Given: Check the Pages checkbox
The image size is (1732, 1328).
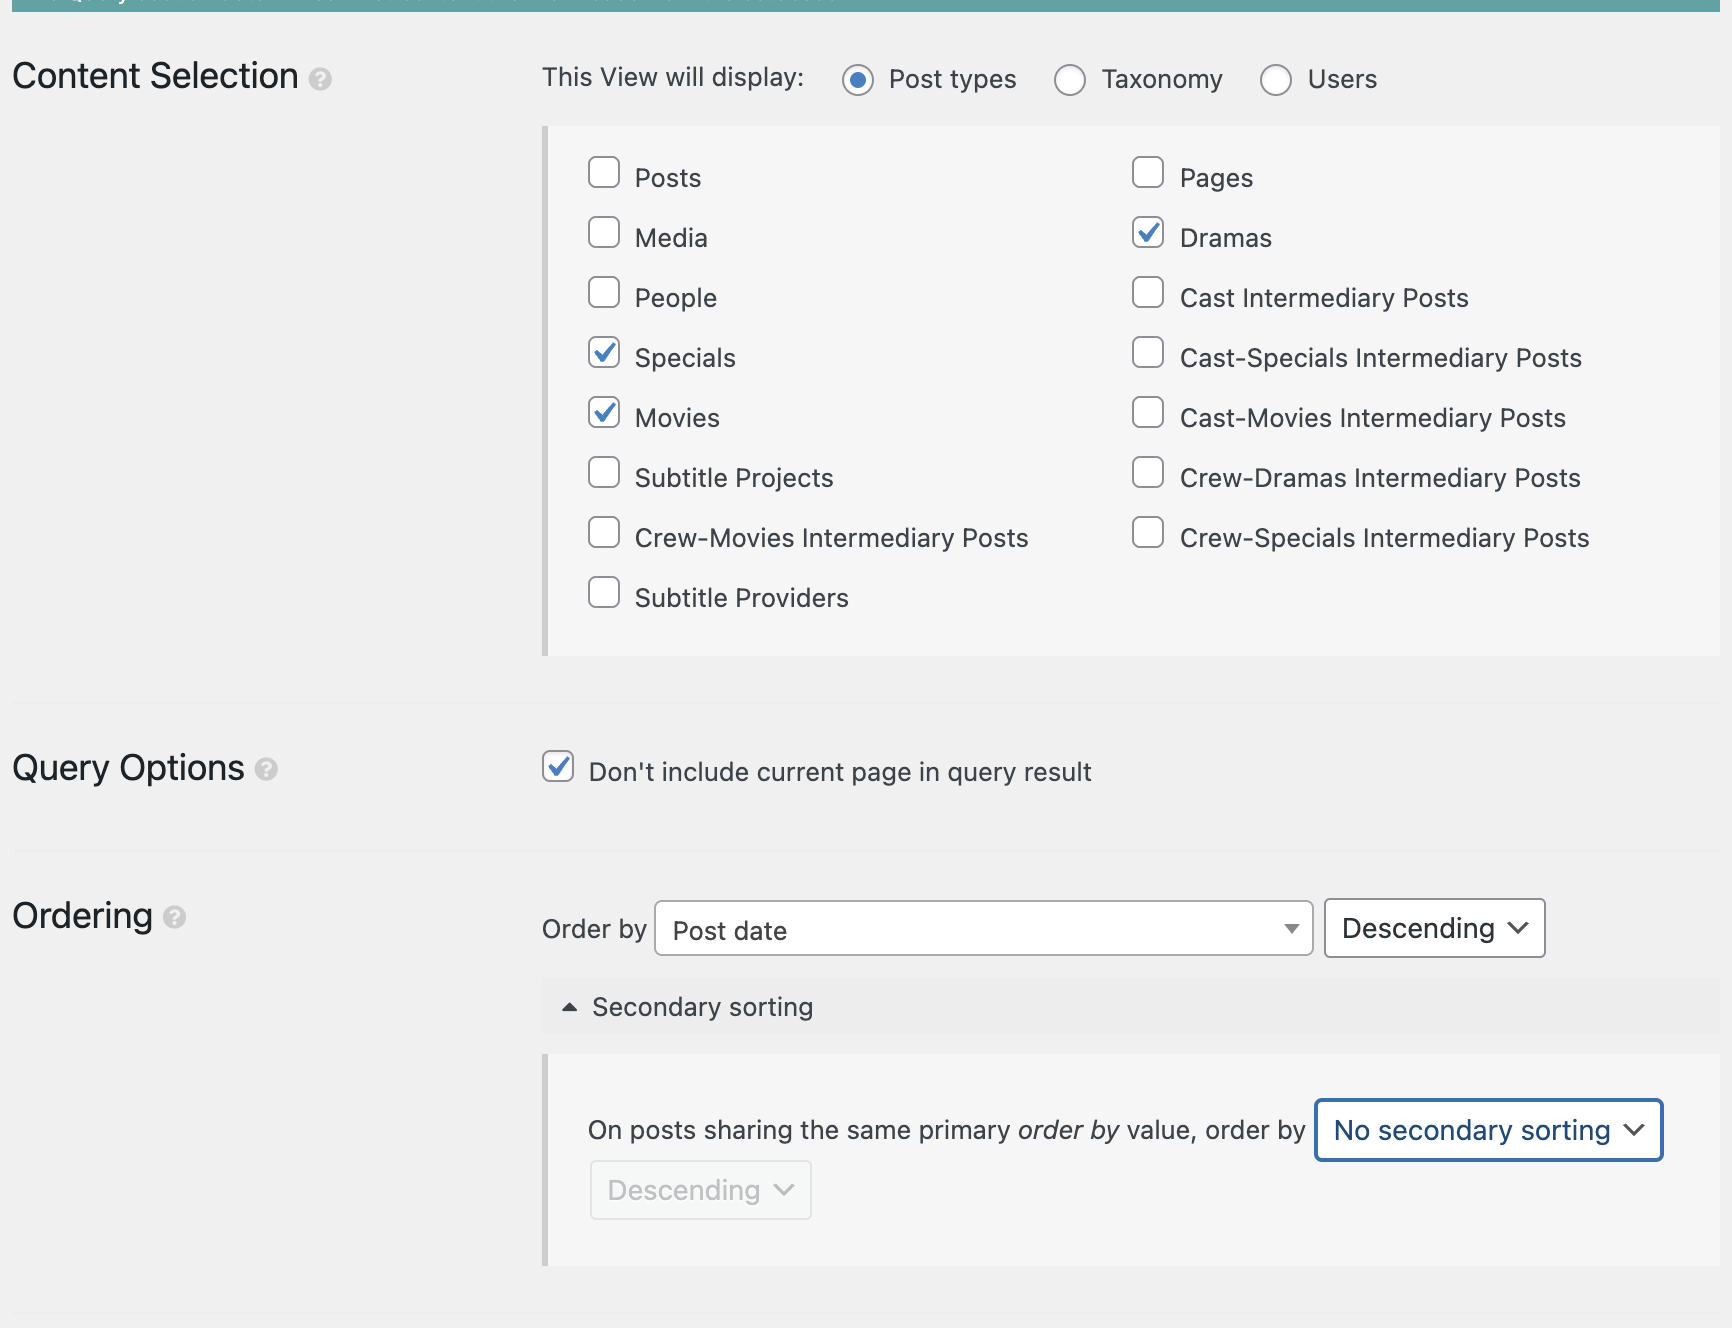Looking at the screenshot, I should pos(1148,172).
